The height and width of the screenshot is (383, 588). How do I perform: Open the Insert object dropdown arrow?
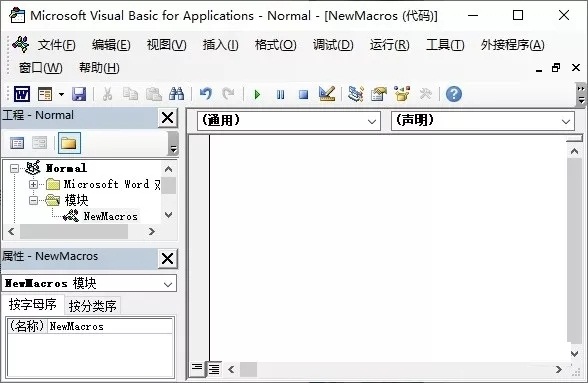[61, 95]
